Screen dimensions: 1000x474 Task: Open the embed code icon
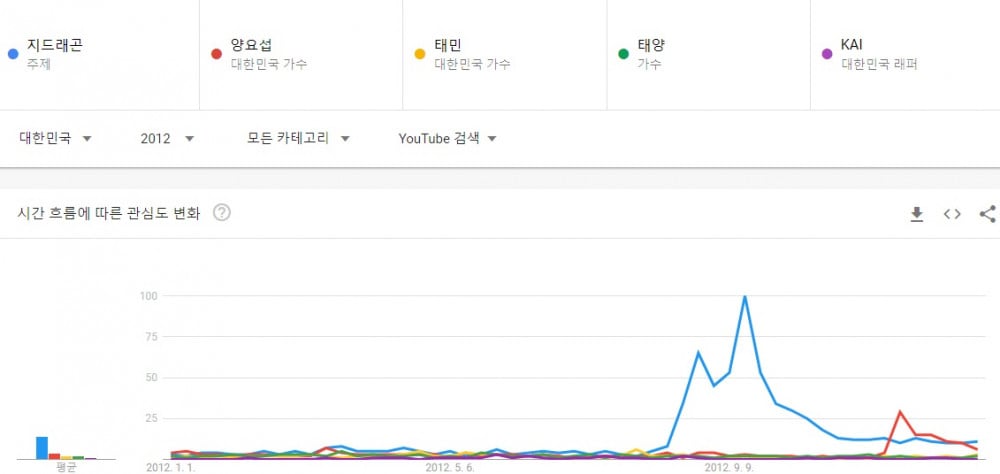pos(952,214)
